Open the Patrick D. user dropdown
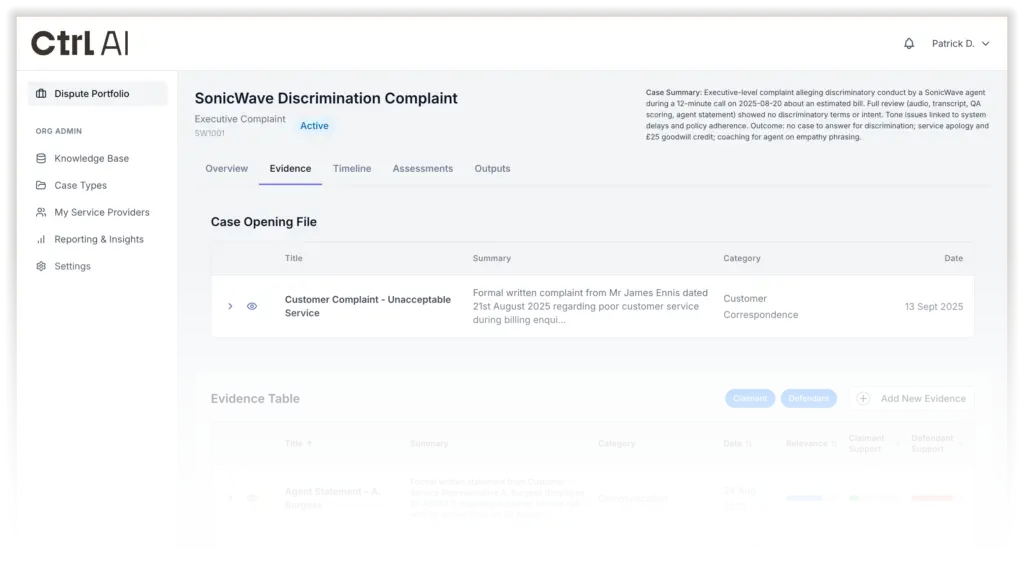 pyautogui.click(x=960, y=44)
